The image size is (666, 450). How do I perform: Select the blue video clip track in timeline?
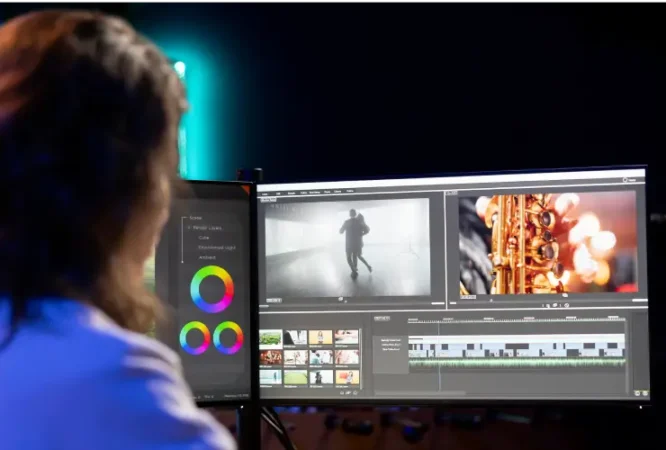click(516, 350)
